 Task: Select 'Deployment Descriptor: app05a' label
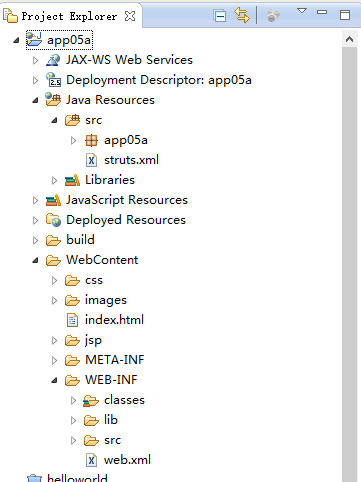click(159, 80)
